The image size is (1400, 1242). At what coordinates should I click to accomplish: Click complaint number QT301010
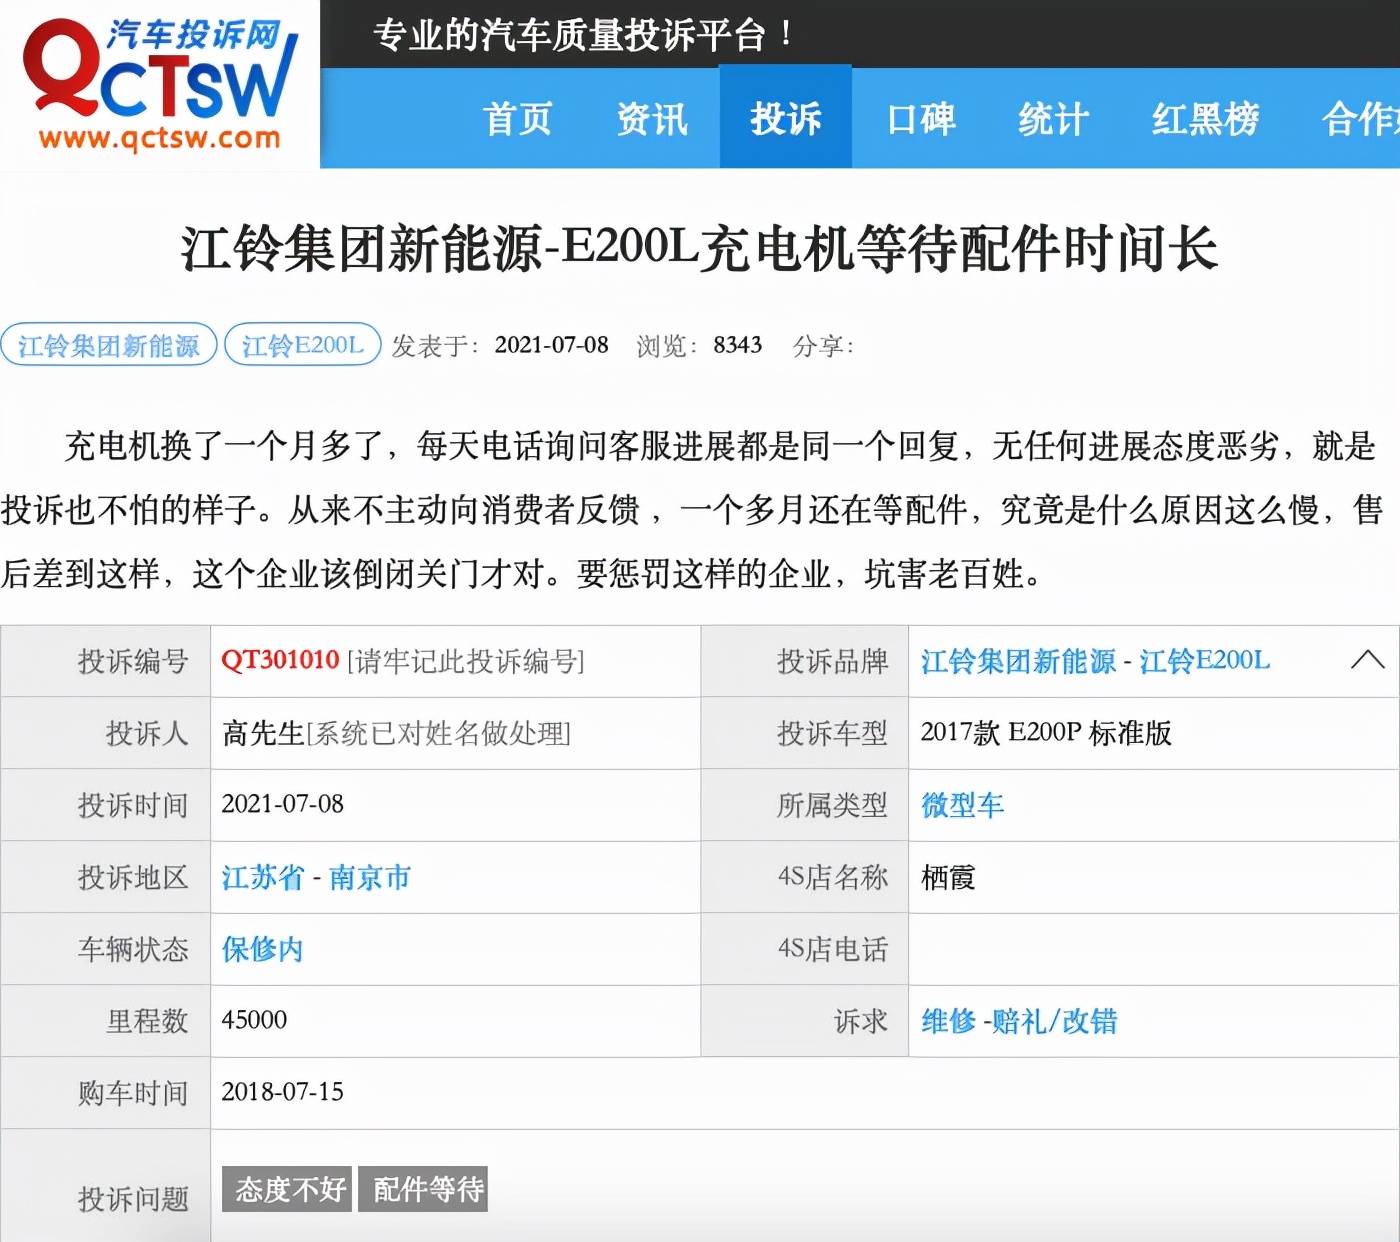[x=280, y=660]
